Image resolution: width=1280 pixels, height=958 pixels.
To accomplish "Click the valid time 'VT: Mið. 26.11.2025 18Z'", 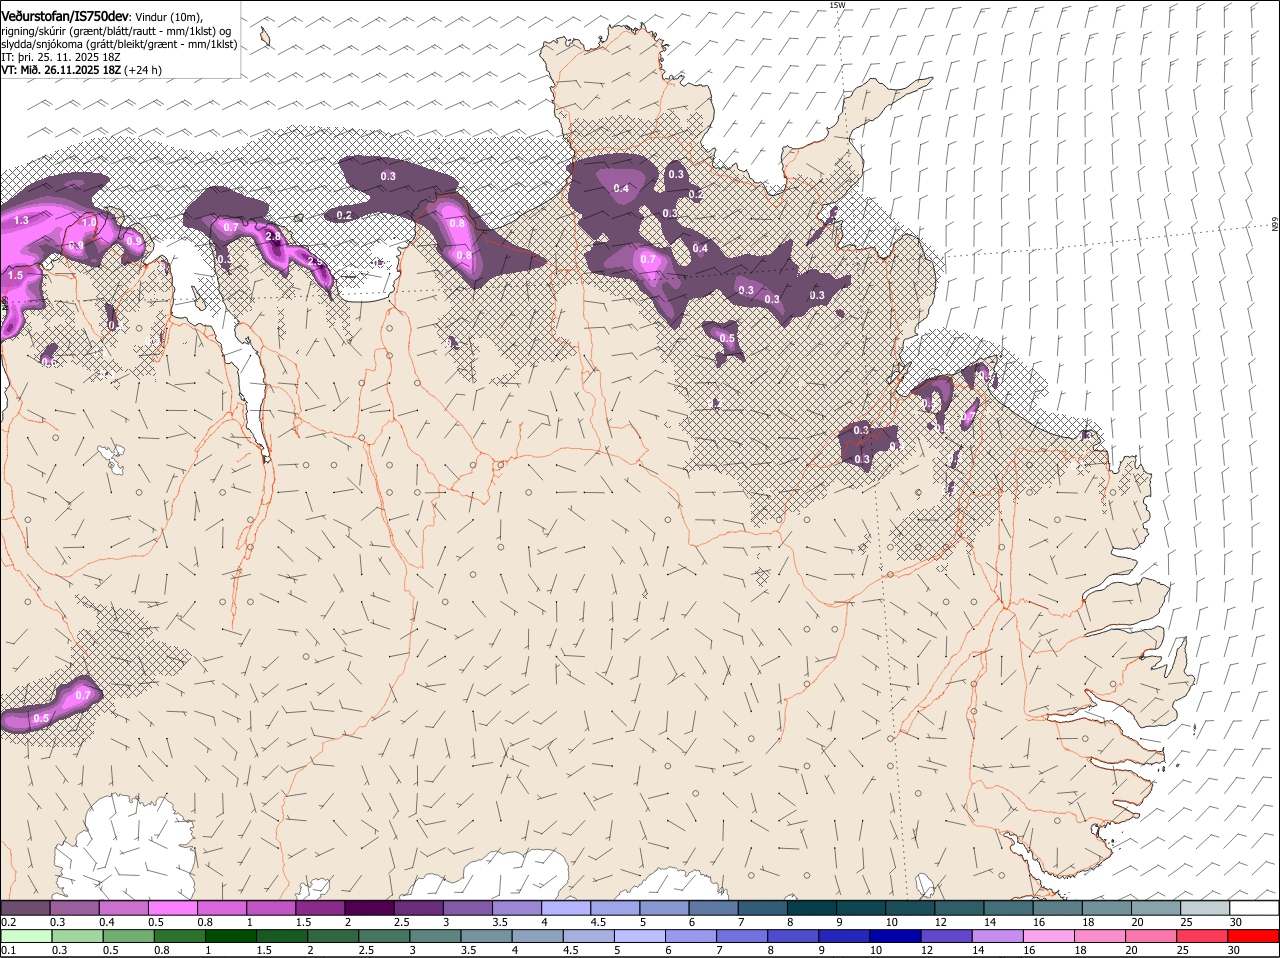I will click(61, 70).
